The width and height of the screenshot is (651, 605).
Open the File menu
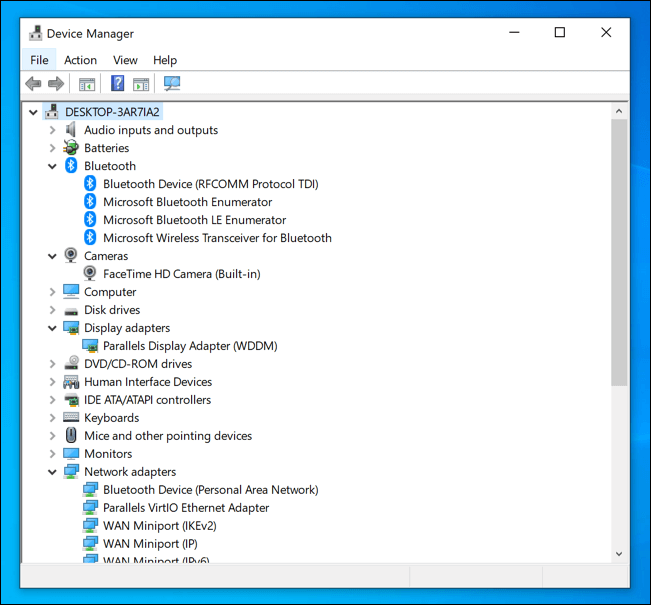click(x=39, y=60)
